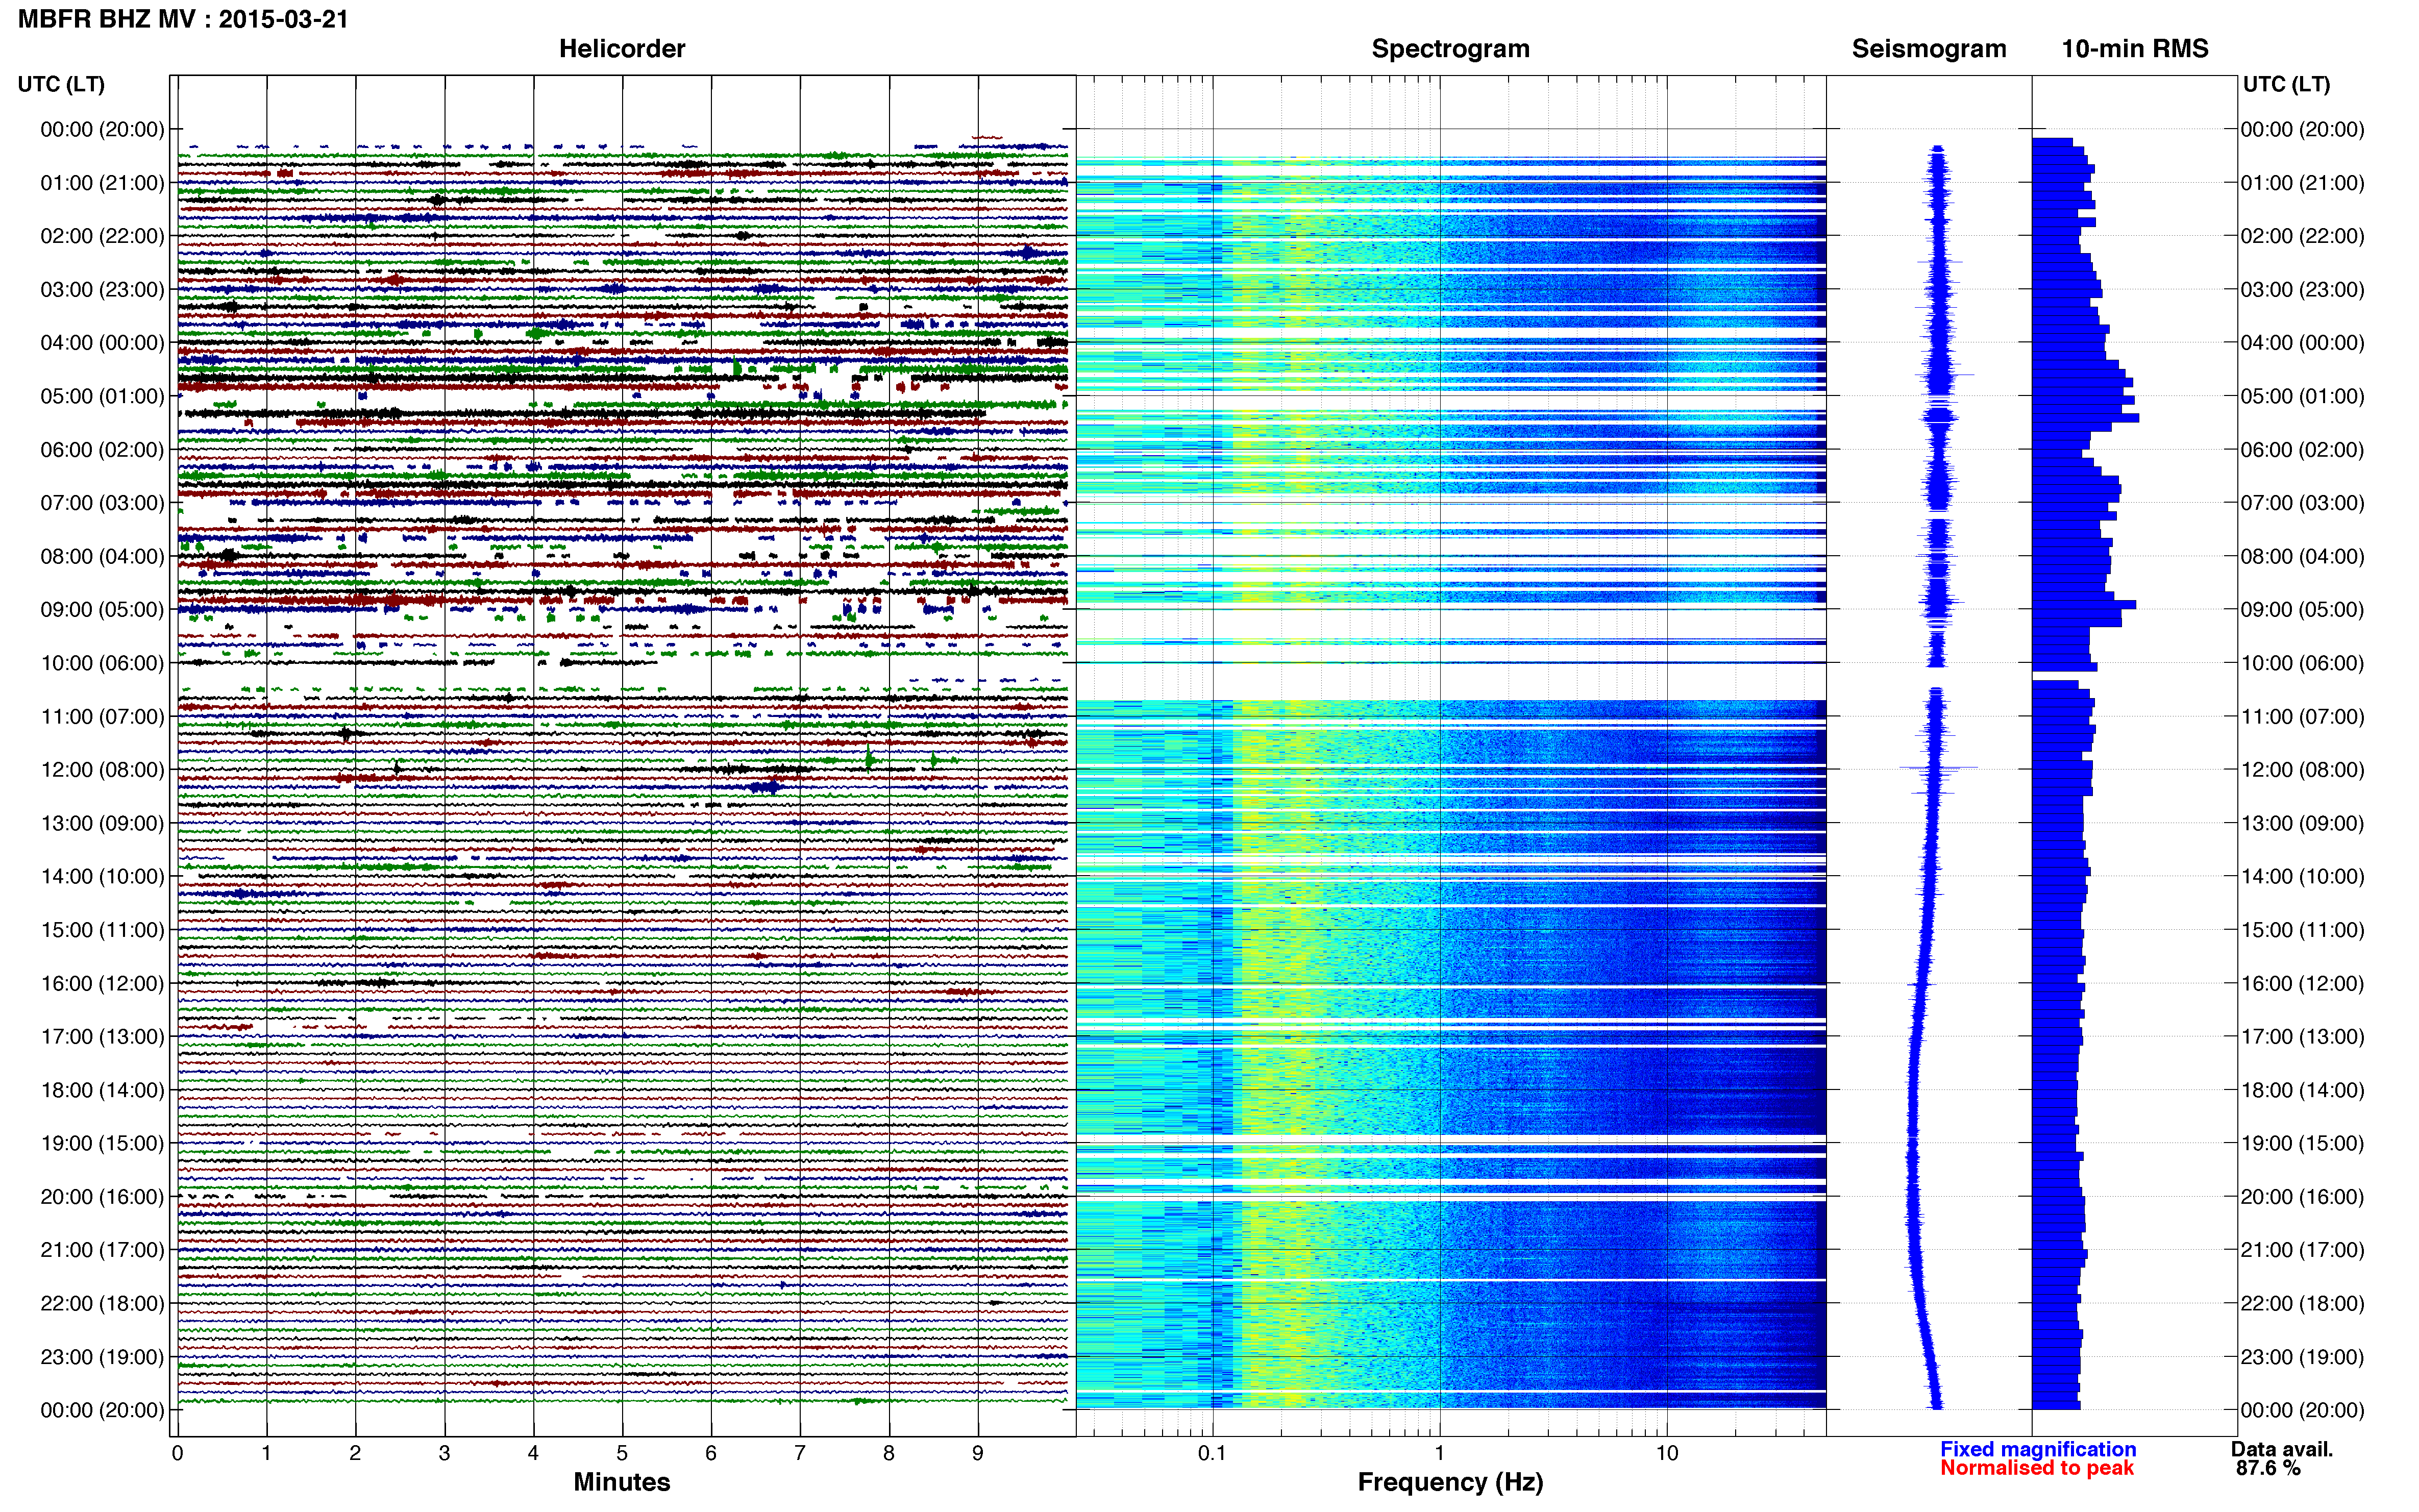Screen dimensions: 2419x1512
Task: Click left time label 18:00 (14:00)
Action: tap(102, 1090)
